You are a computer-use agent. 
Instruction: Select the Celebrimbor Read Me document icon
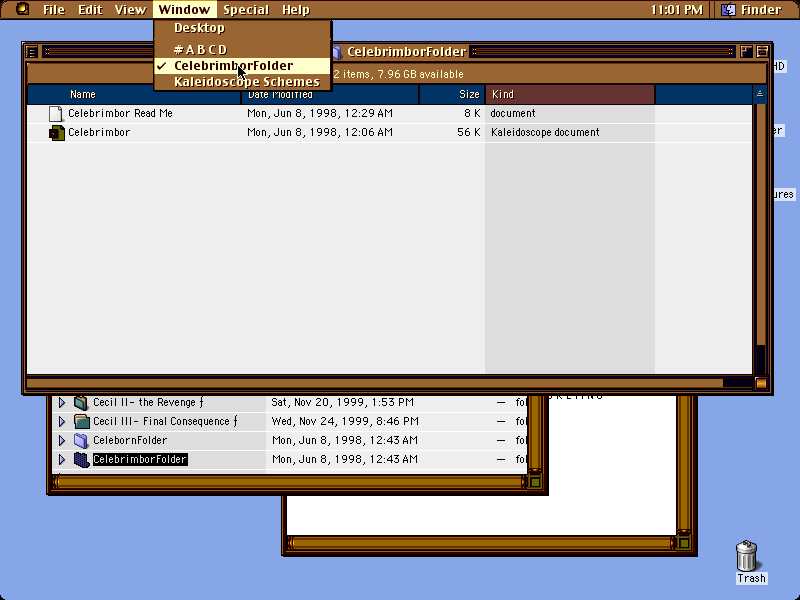point(55,114)
